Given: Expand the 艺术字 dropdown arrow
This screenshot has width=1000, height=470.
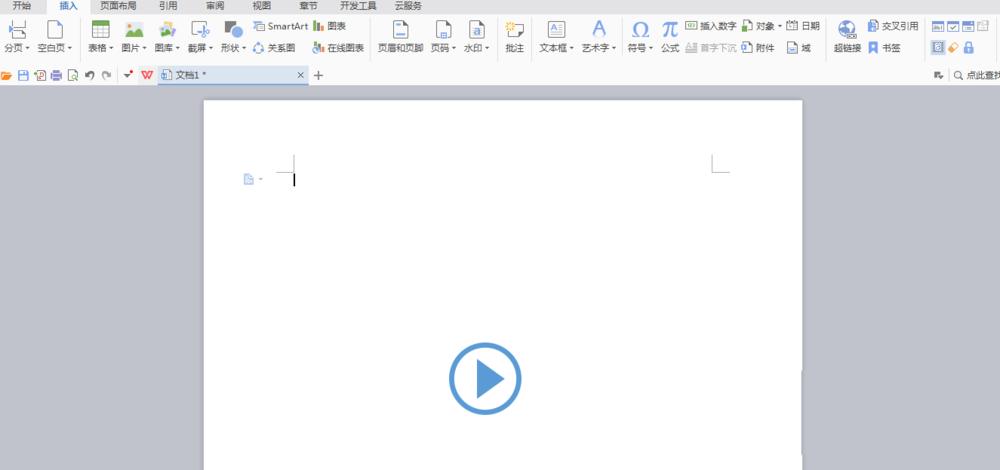Looking at the screenshot, I should point(614,48).
